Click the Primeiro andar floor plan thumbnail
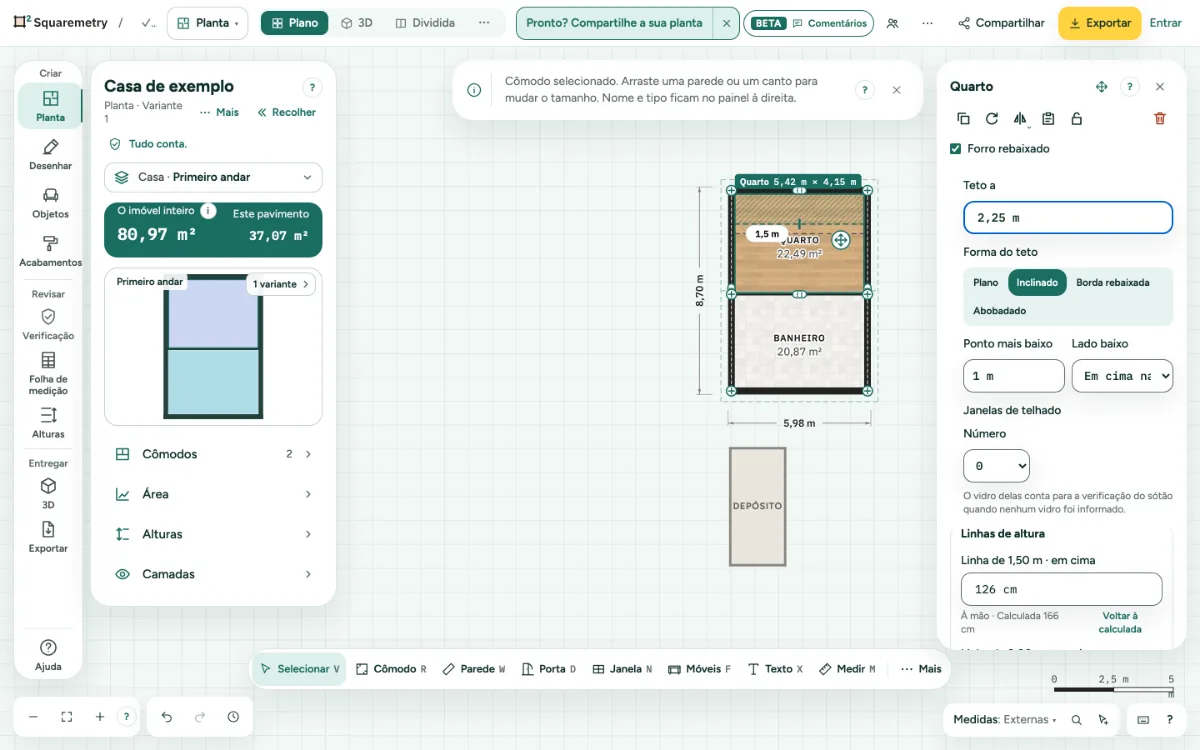 (x=213, y=347)
